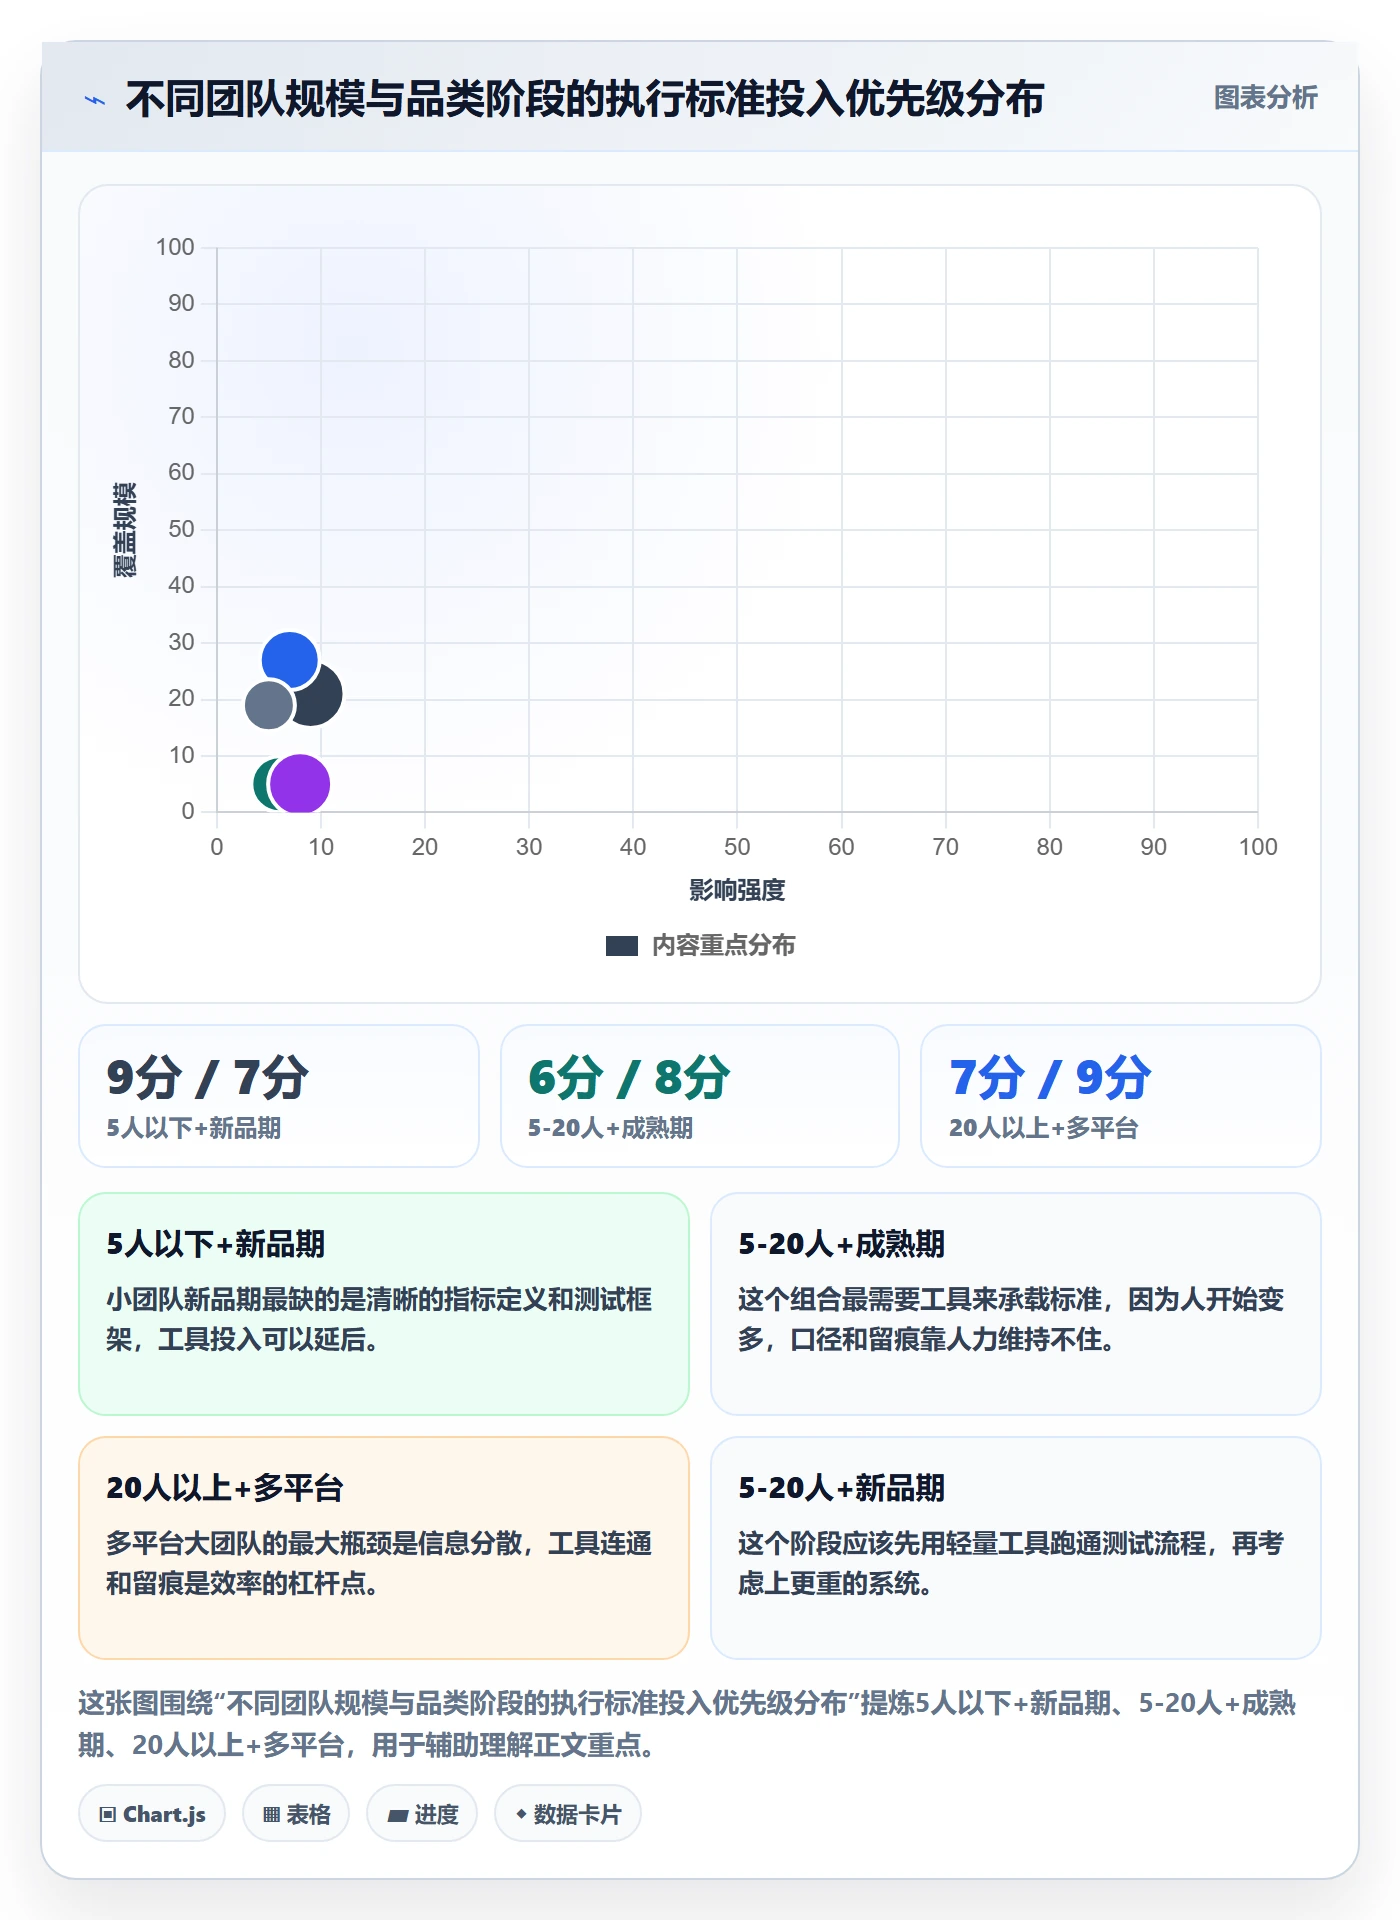Click the Chart.js tag chip
This screenshot has width=1400, height=1920.
point(152,1814)
